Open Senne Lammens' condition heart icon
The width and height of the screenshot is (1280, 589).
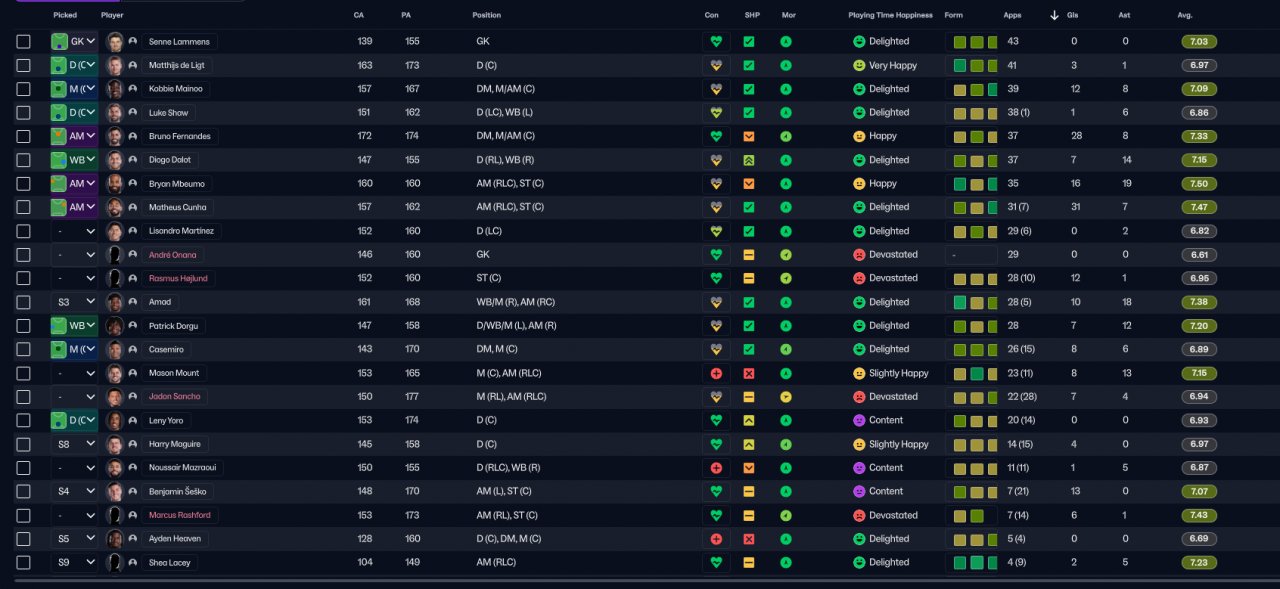716,42
